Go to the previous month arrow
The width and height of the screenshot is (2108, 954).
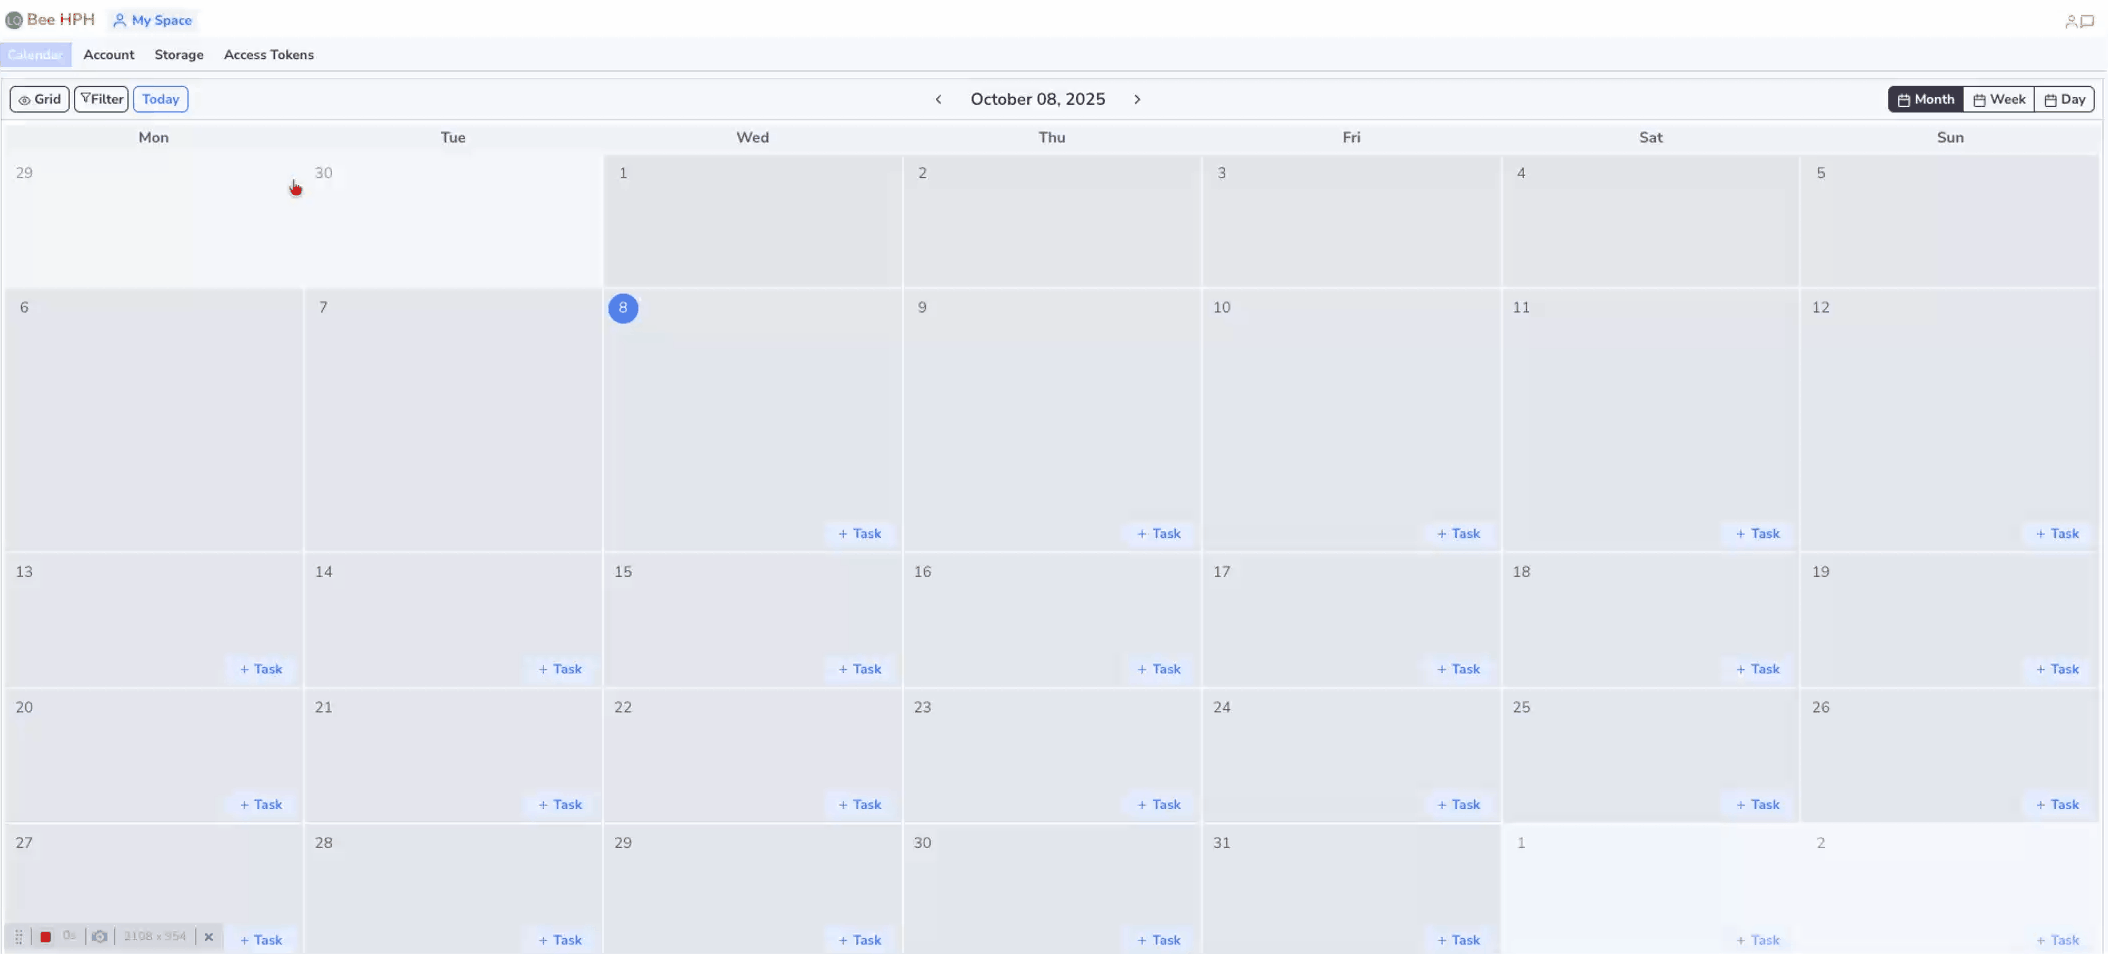point(938,99)
